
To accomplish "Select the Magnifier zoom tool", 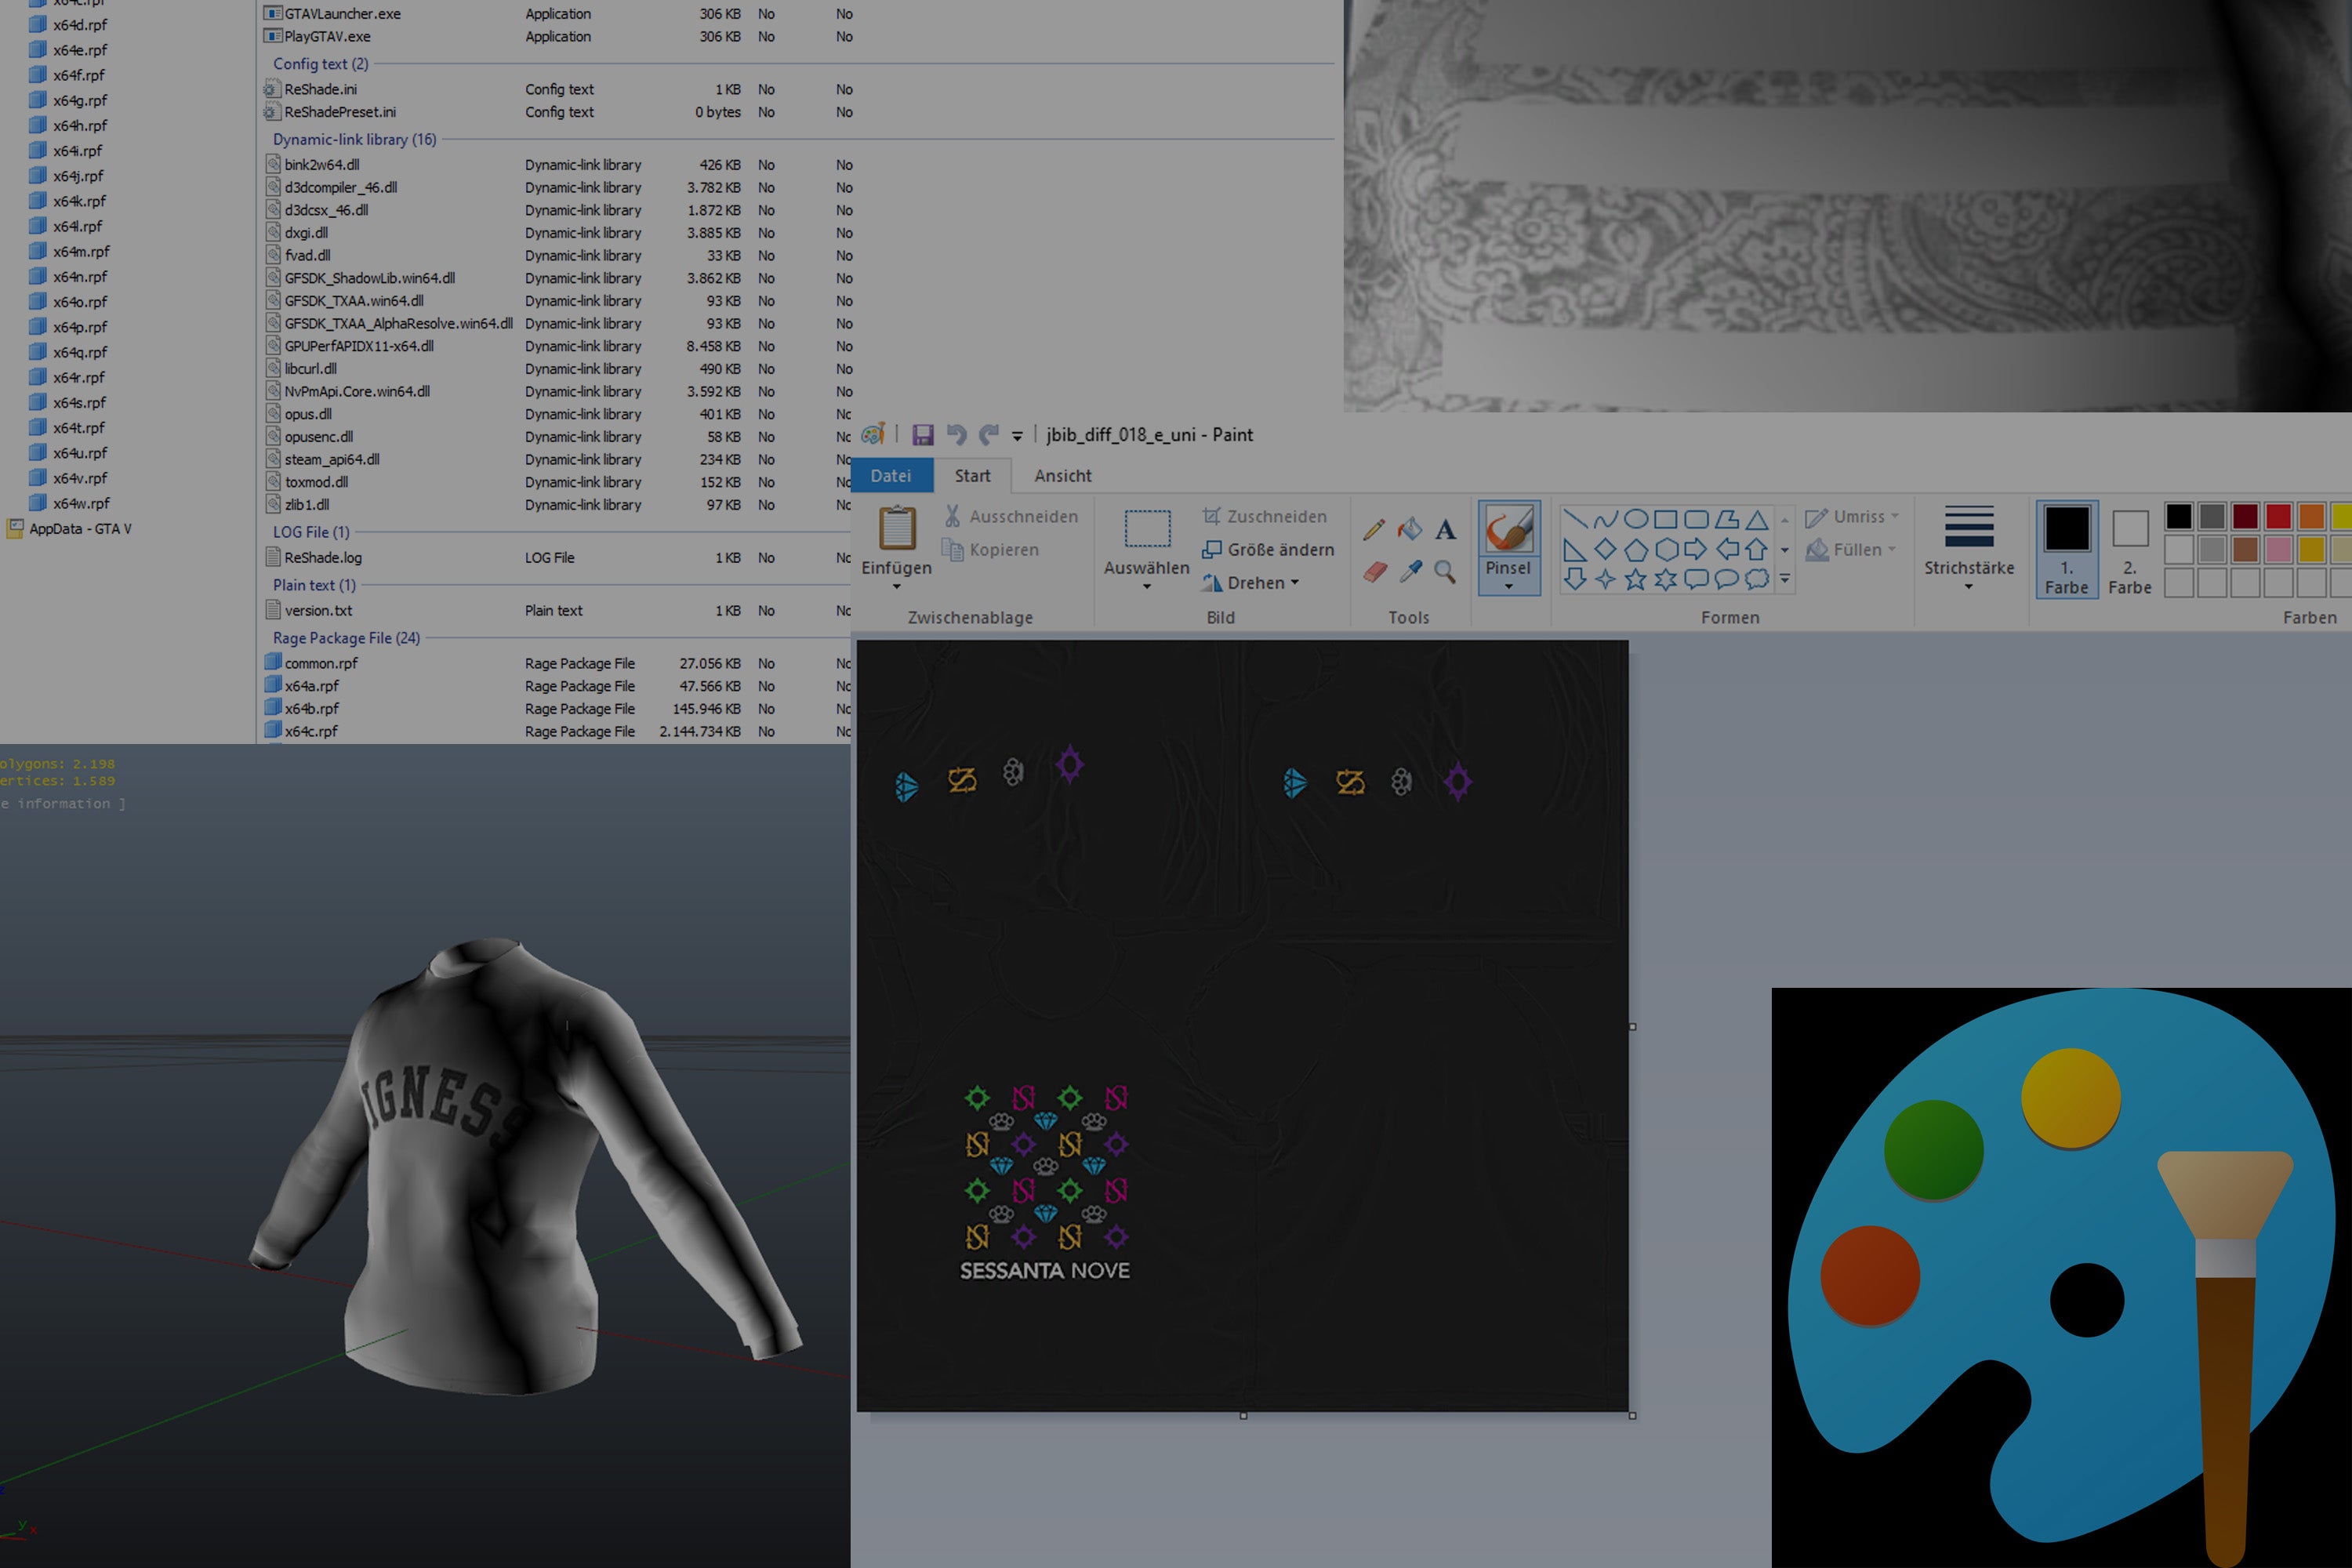I will [1445, 571].
